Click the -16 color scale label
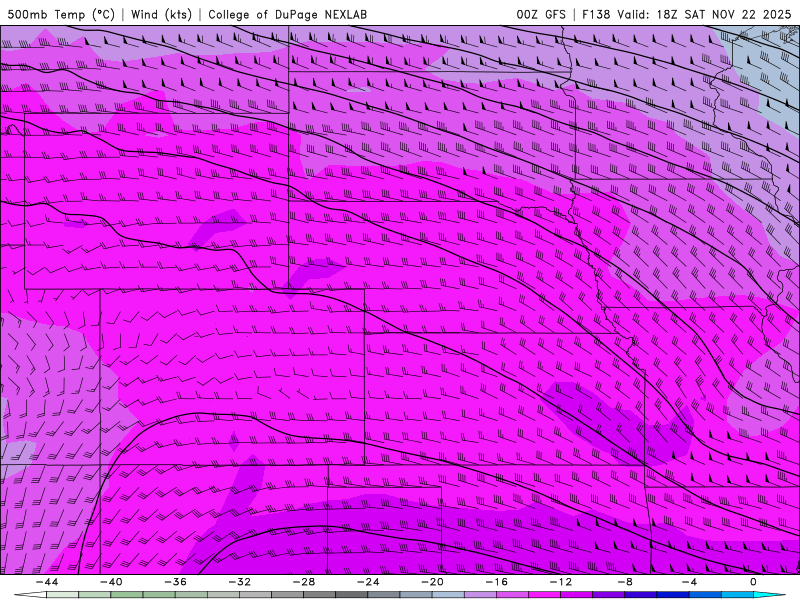The width and height of the screenshot is (800, 600). 496,582
